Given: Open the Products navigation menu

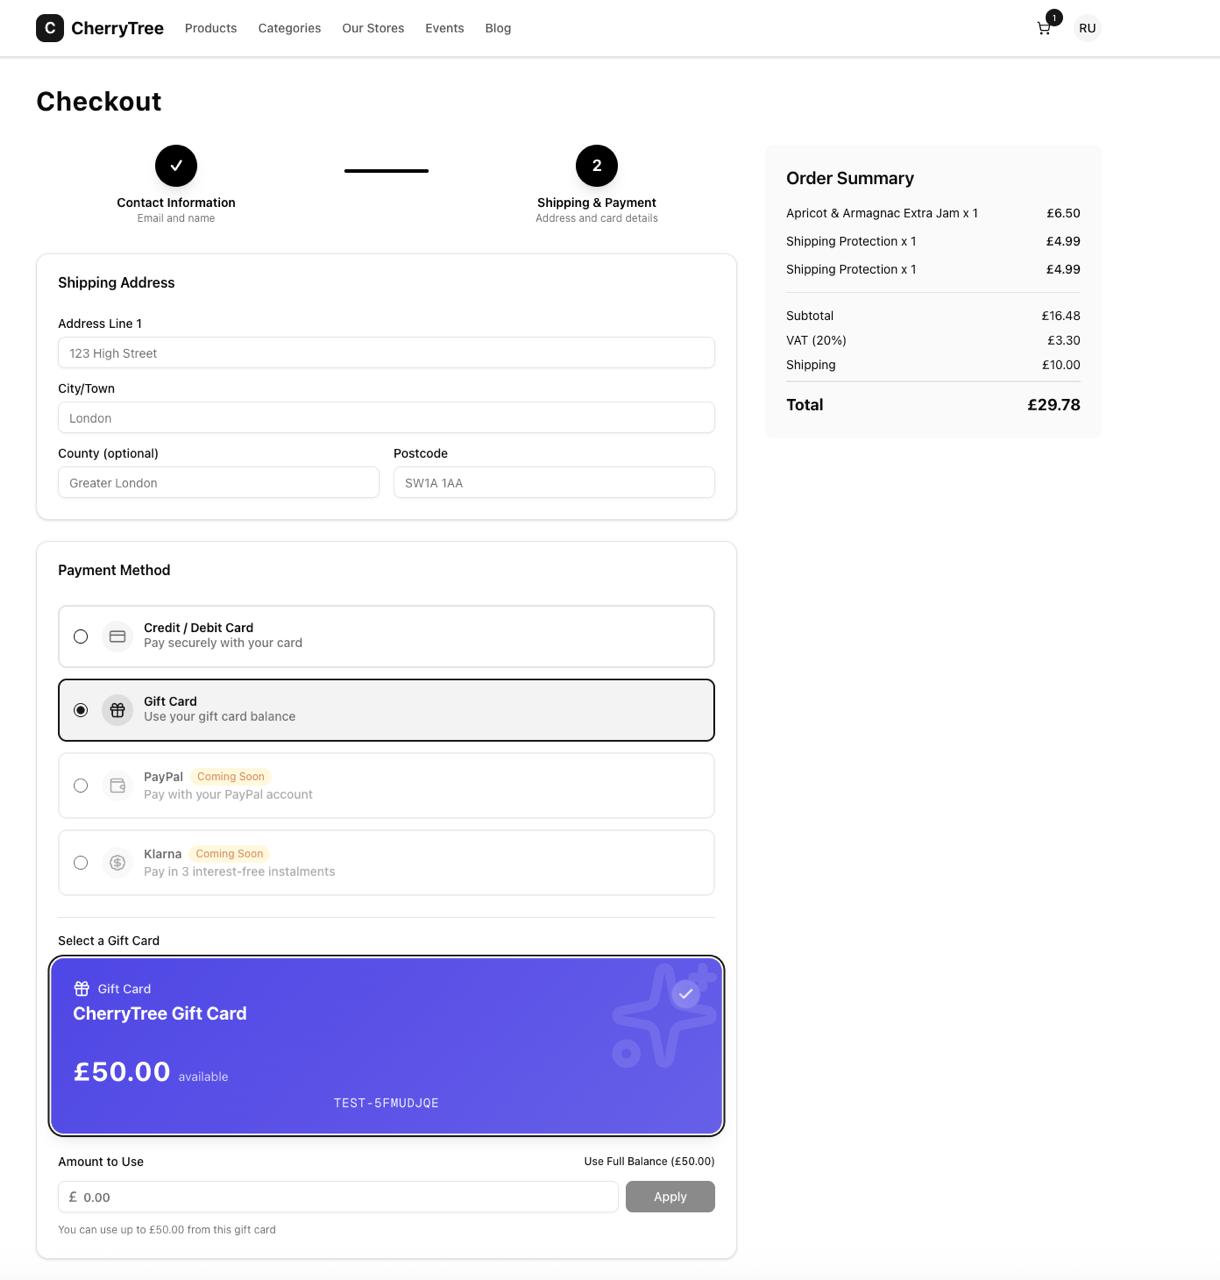Looking at the screenshot, I should click(x=210, y=28).
